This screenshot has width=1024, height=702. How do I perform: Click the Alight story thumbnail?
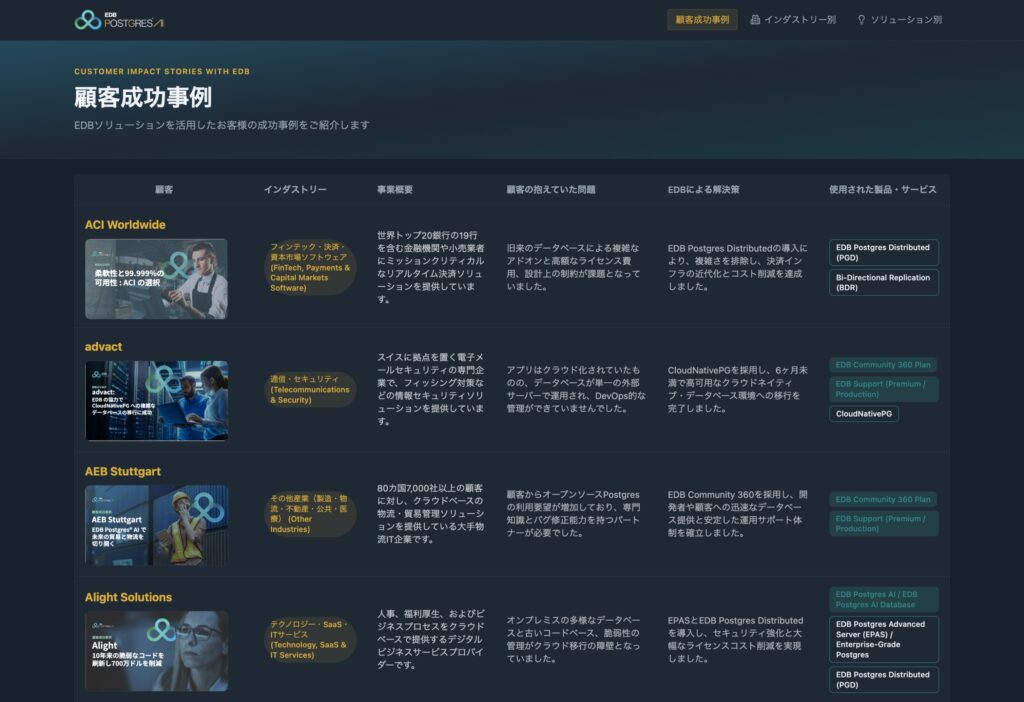click(x=156, y=650)
